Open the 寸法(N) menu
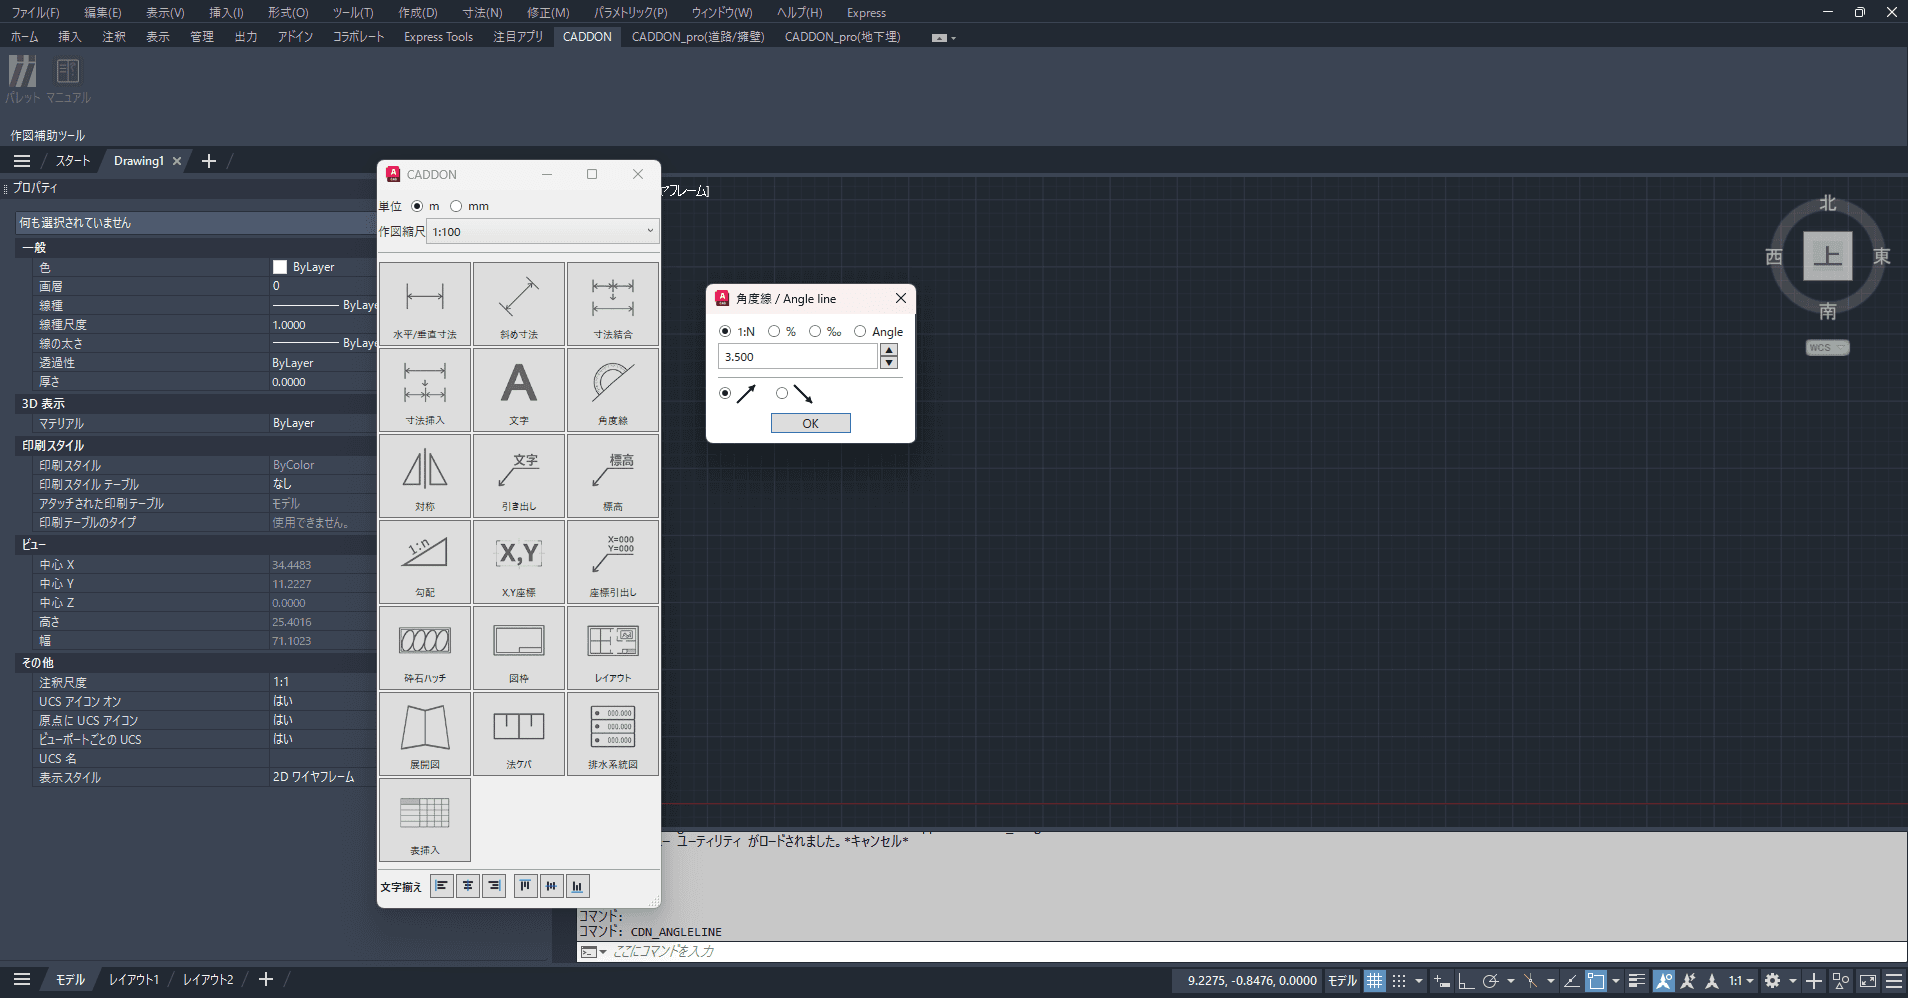The height and width of the screenshot is (998, 1908). tap(482, 12)
